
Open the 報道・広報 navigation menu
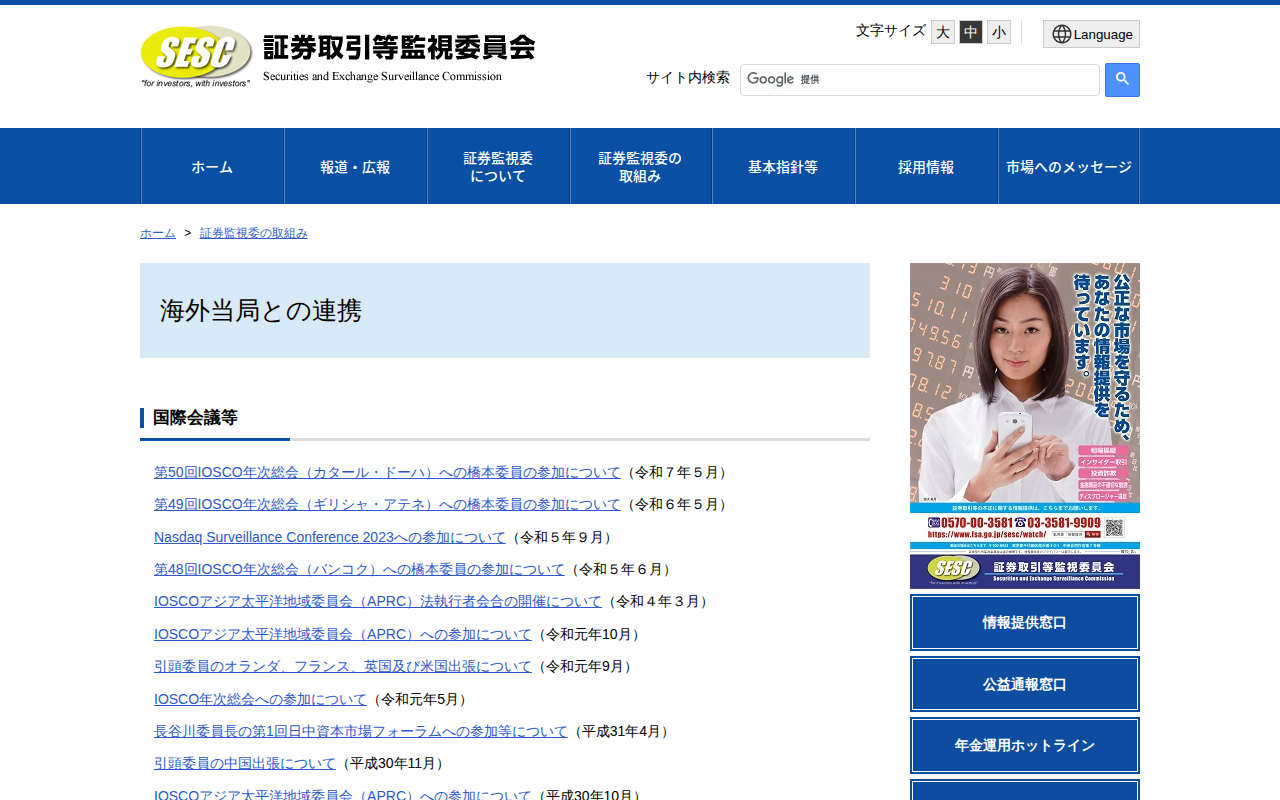[x=355, y=166]
